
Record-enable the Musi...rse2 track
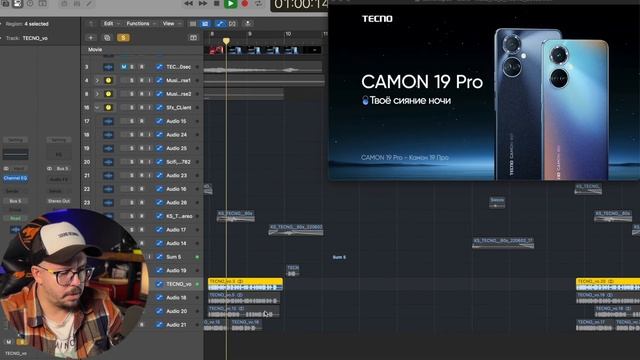click(x=141, y=94)
